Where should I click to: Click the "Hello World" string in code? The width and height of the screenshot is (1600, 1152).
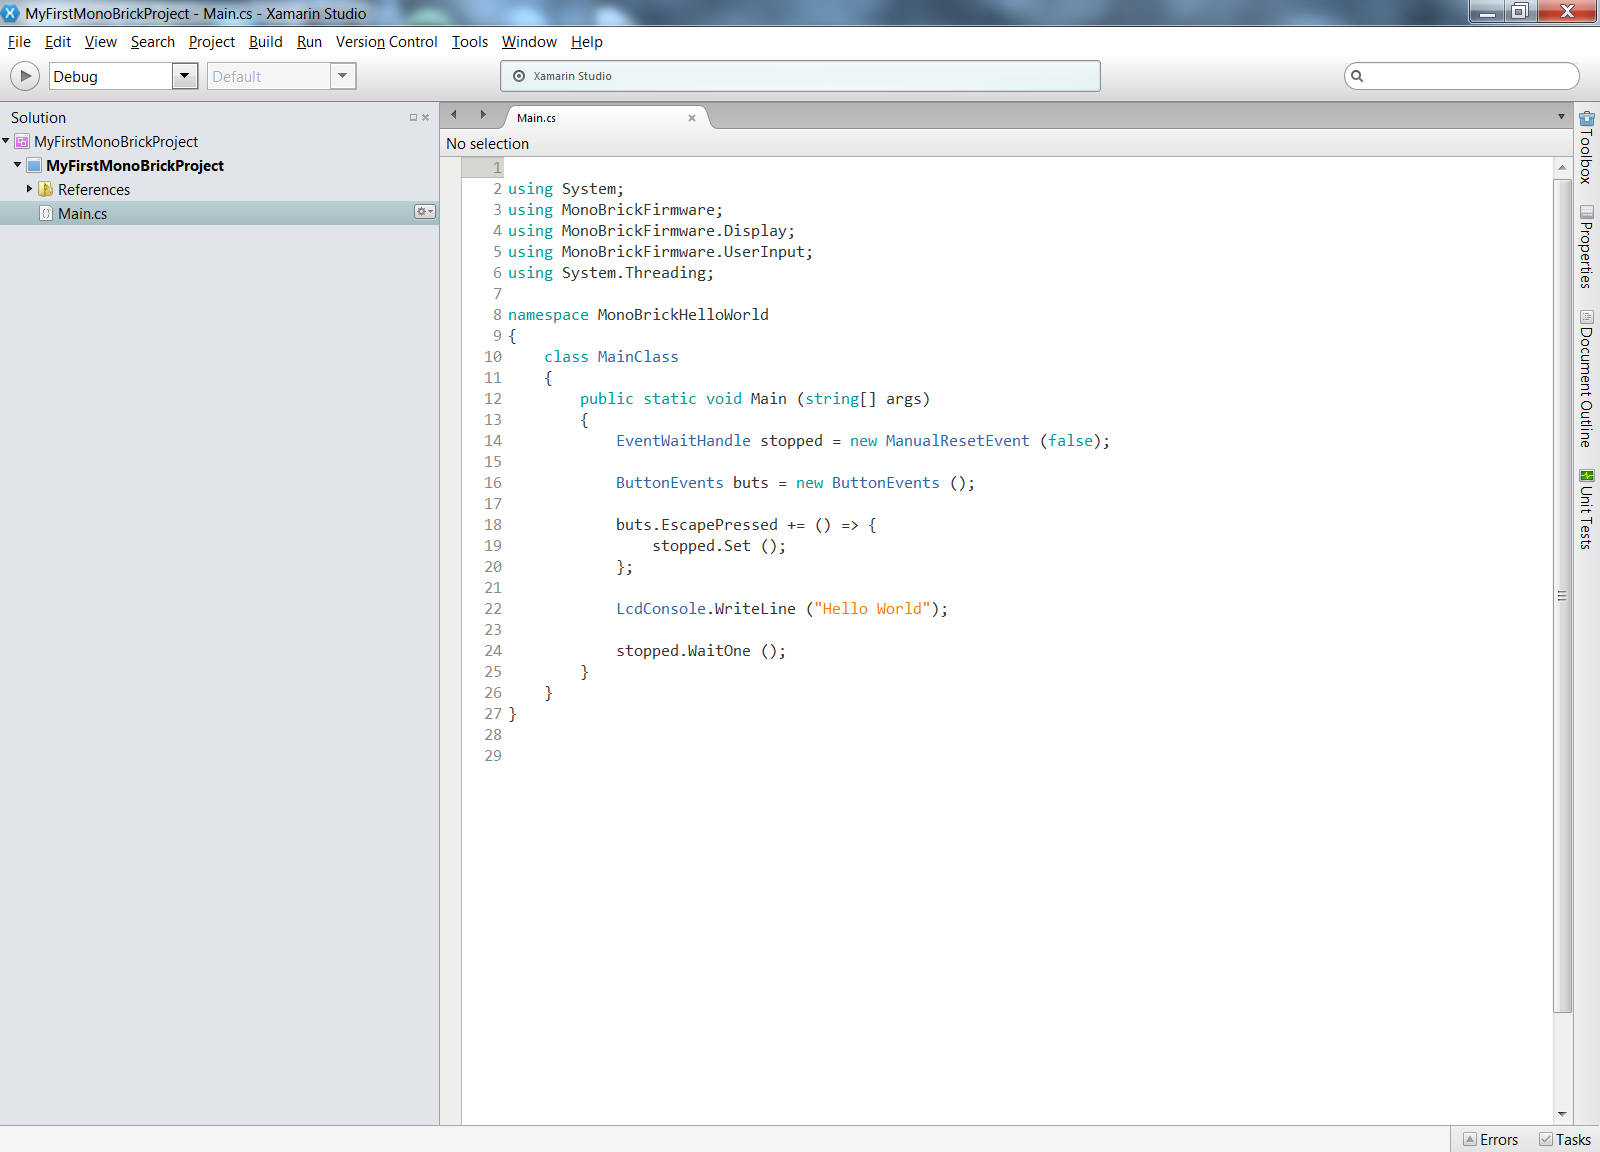(873, 609)
